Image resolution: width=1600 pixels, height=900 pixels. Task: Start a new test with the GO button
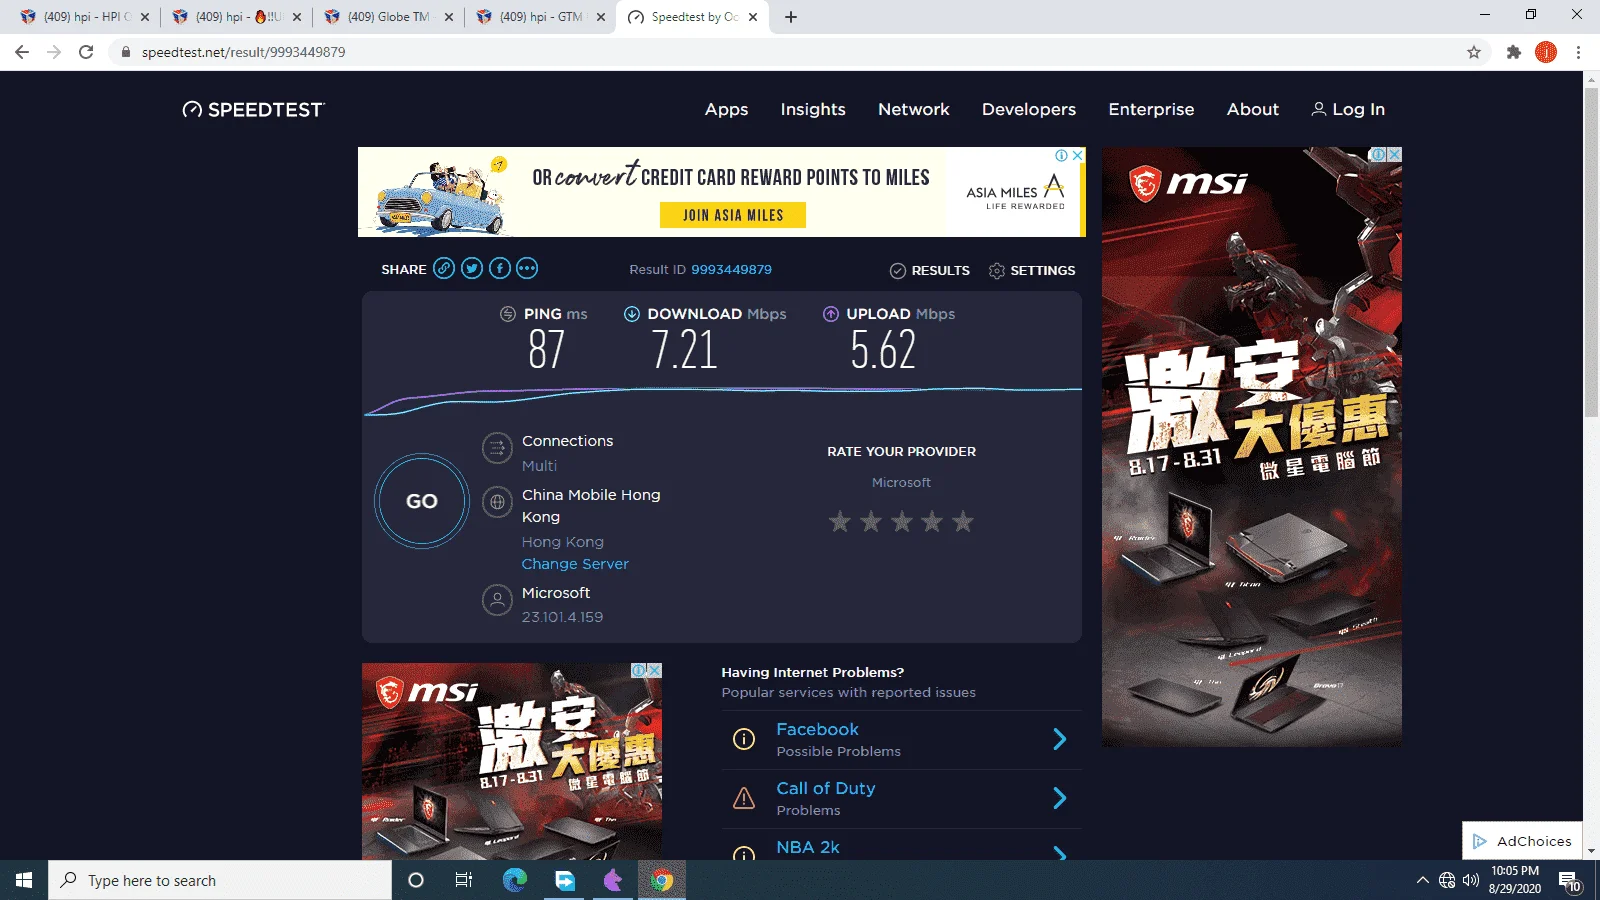(422, 501)
